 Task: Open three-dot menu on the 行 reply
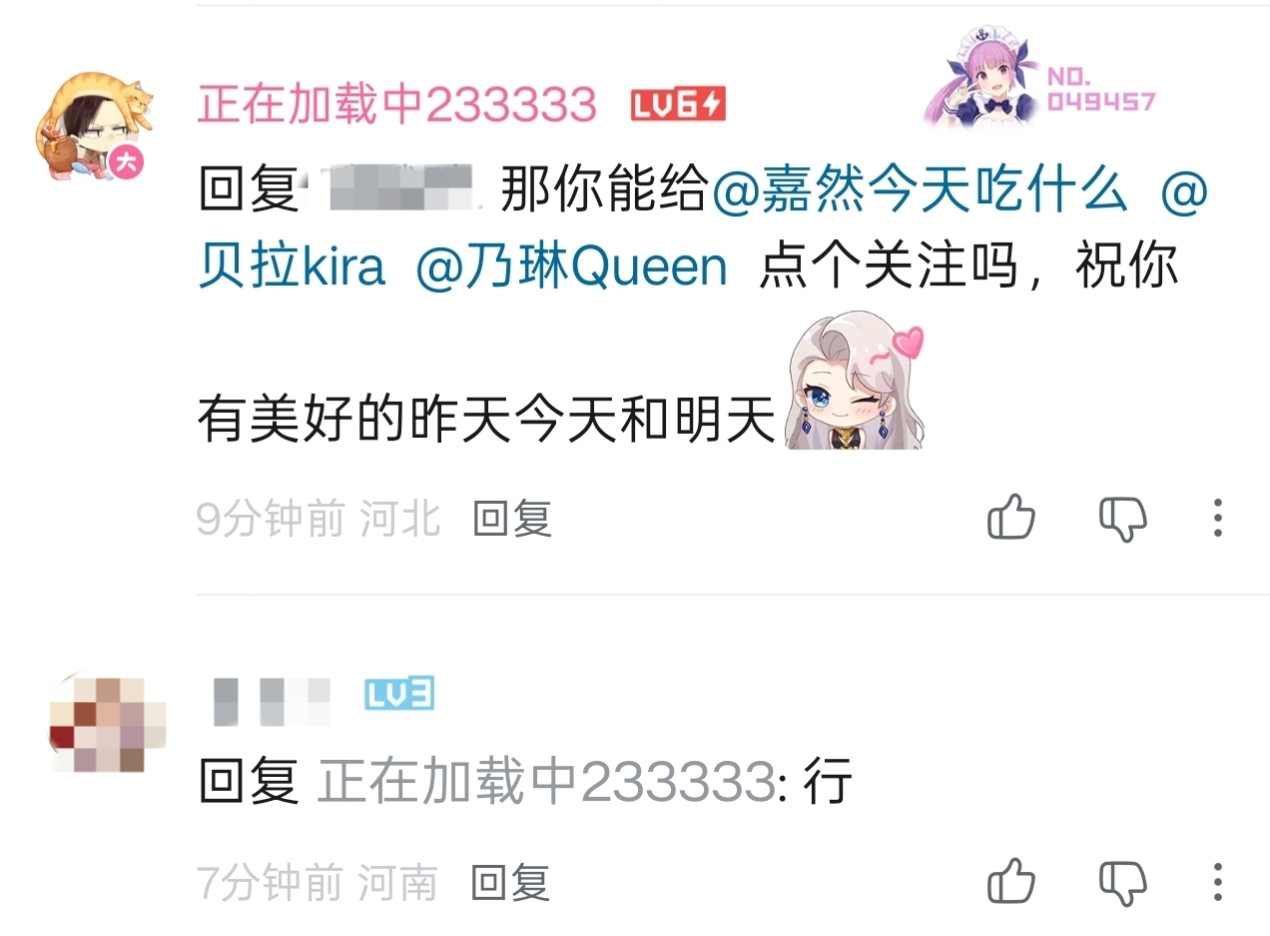pos(1217,882)
